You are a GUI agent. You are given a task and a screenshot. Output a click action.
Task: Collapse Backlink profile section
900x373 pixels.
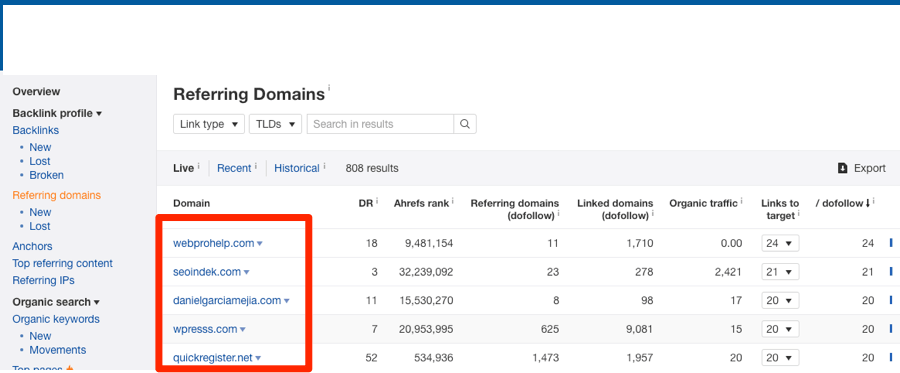(57, 114)
